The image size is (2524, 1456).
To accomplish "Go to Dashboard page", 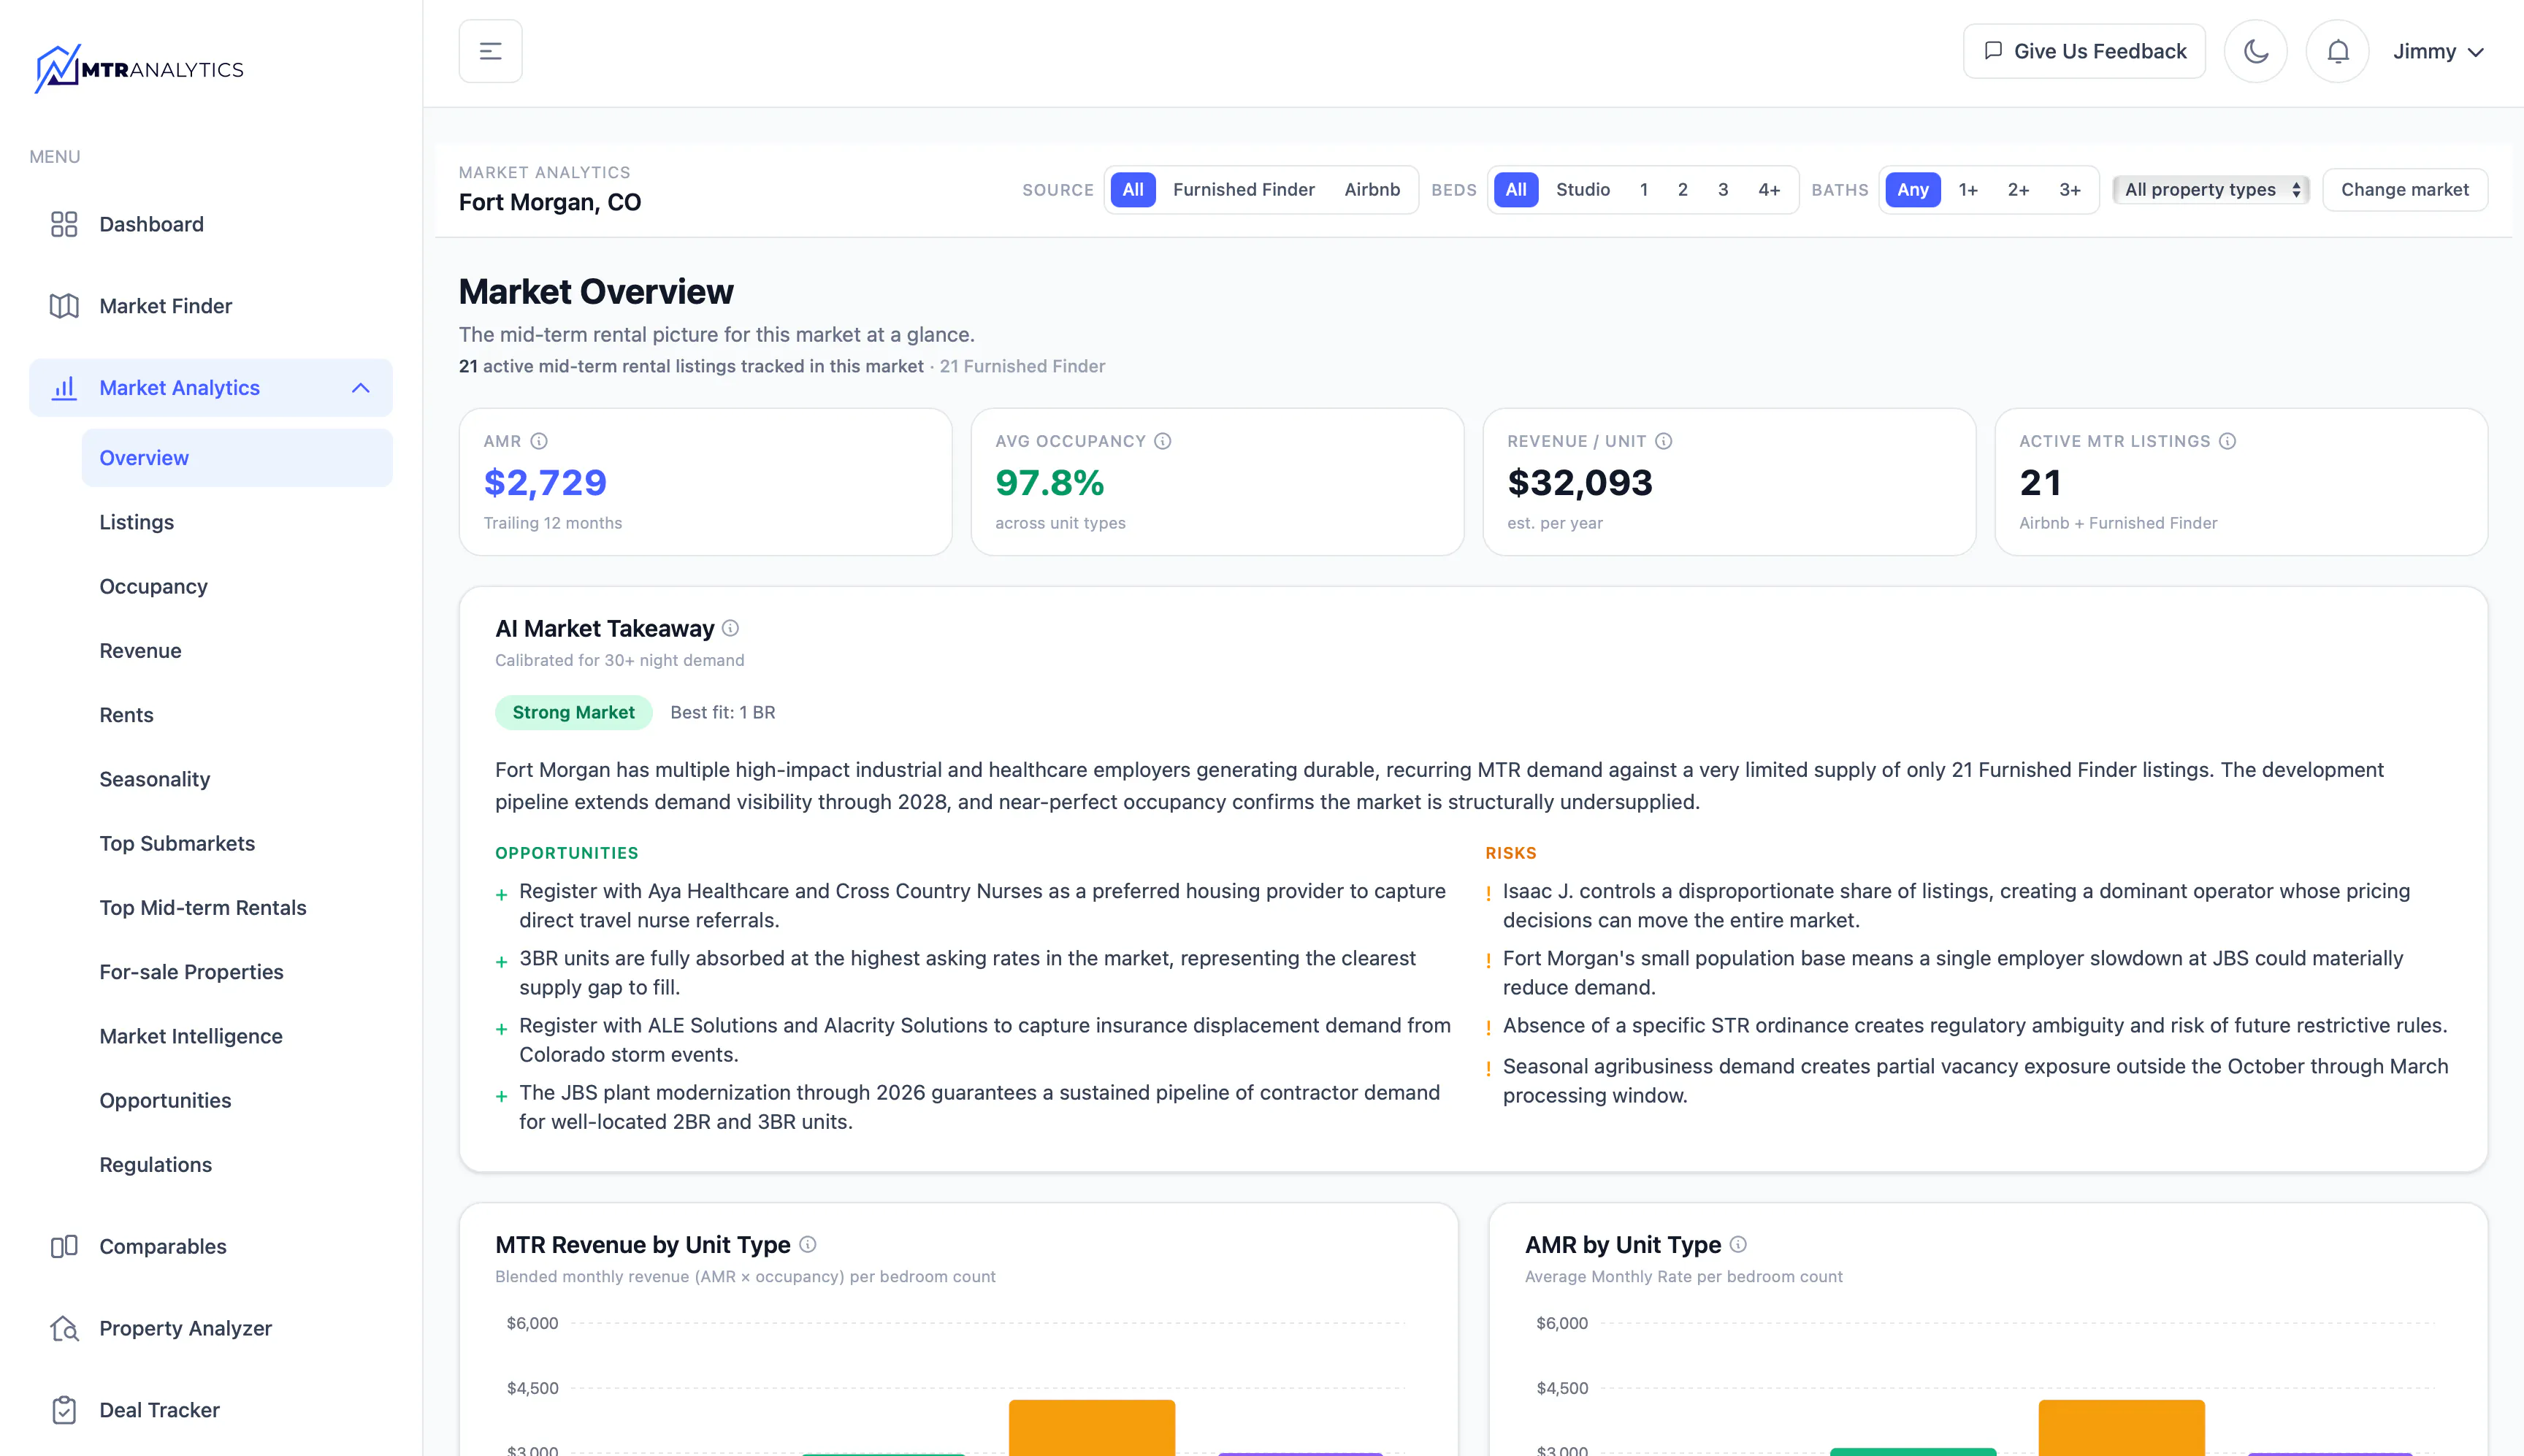I will (x=211, y=224).
